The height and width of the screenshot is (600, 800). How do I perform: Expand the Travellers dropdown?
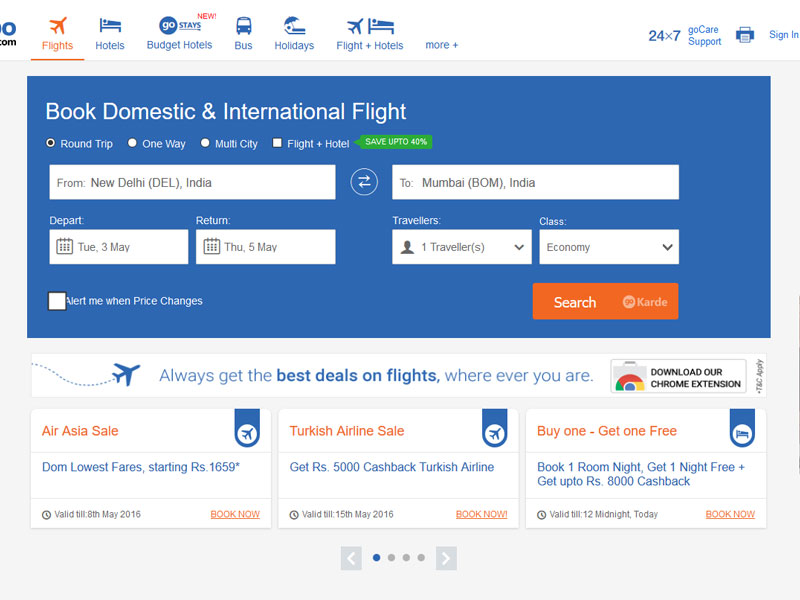pyautogui.click(x=462, y=247)
